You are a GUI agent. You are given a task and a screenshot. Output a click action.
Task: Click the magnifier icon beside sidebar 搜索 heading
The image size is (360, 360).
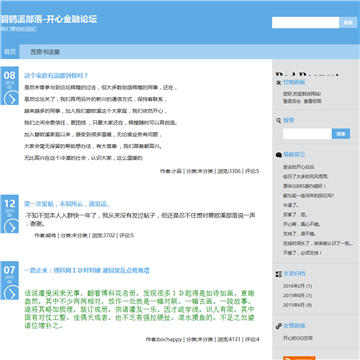[279, 121]
